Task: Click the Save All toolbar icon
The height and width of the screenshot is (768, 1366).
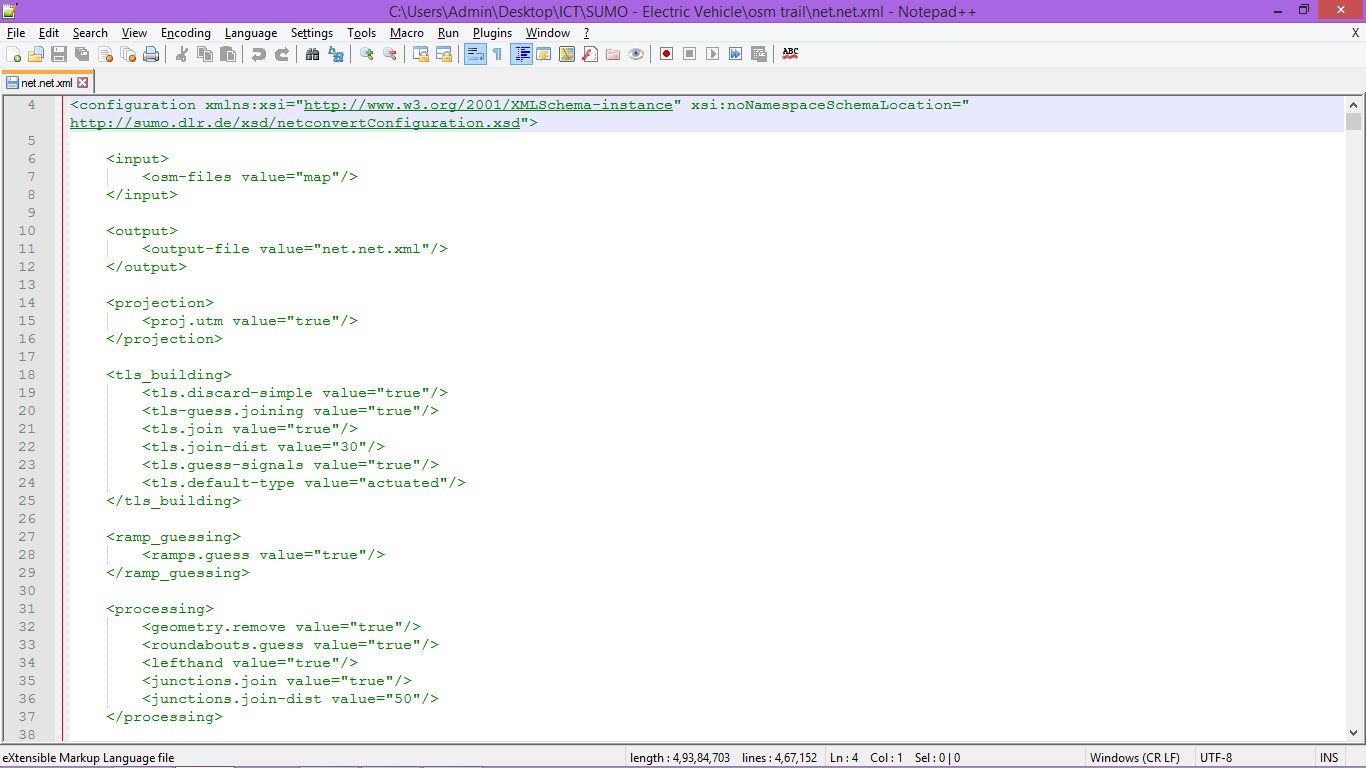Action: pos(82,54)
